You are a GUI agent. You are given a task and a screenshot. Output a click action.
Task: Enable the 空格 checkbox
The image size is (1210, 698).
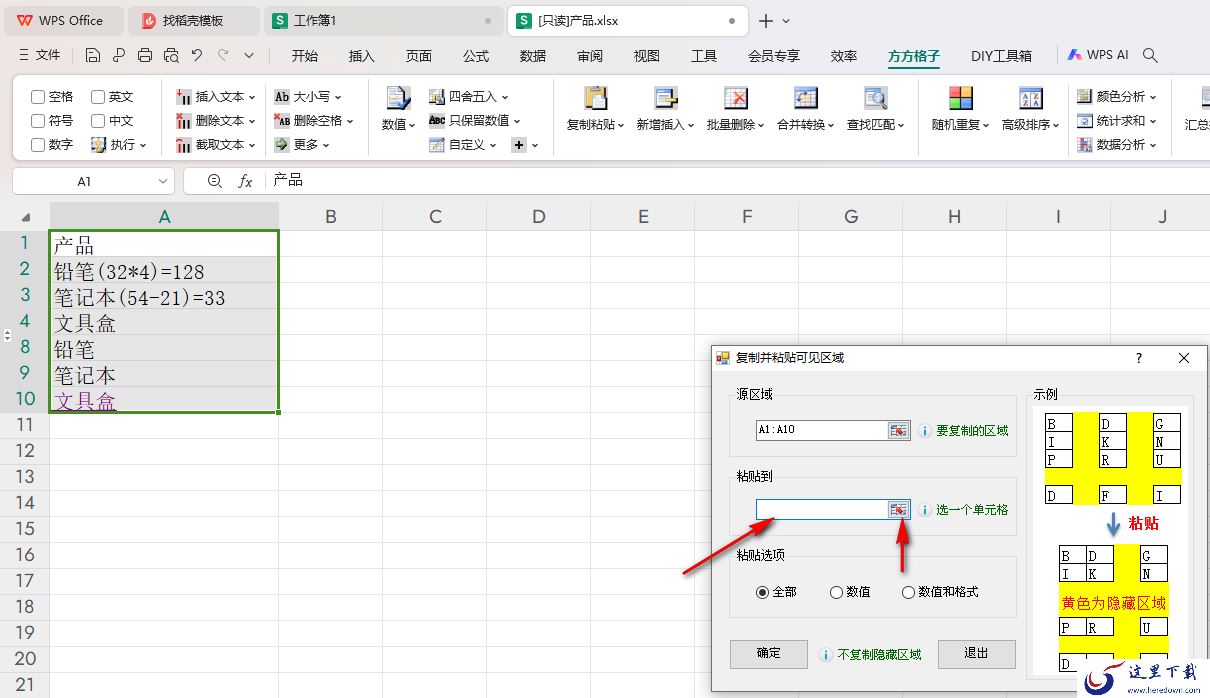(x=38, y=97)
